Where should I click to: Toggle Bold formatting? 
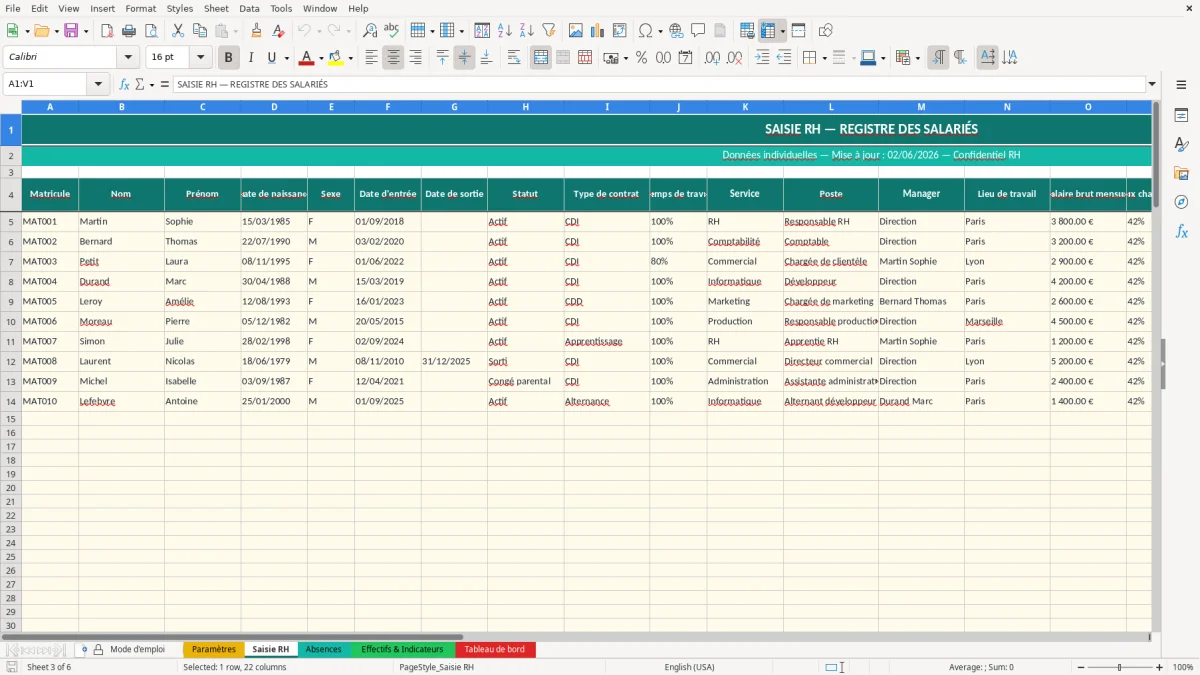(229, 58)
